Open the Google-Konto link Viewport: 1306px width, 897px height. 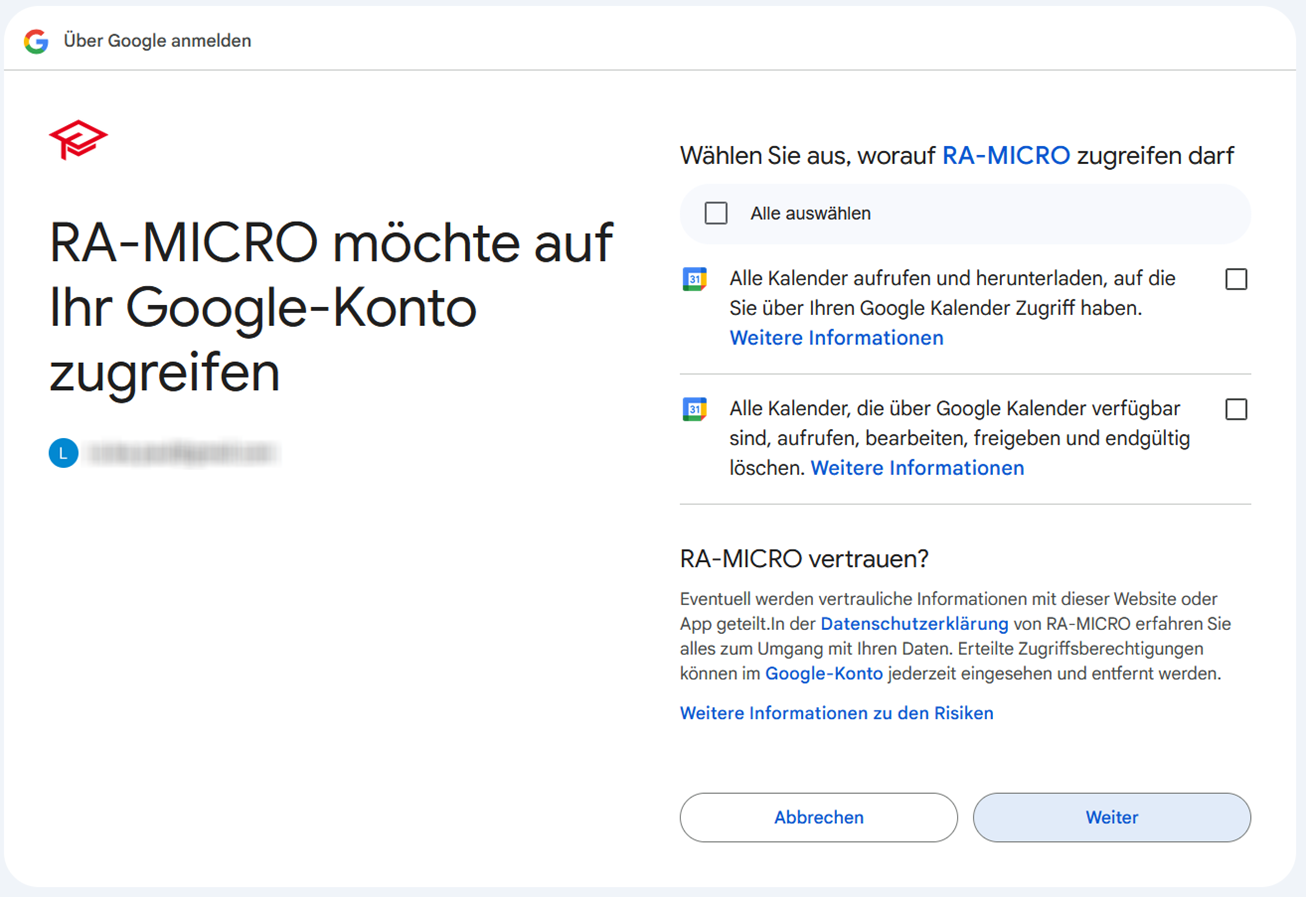point(824,674)
